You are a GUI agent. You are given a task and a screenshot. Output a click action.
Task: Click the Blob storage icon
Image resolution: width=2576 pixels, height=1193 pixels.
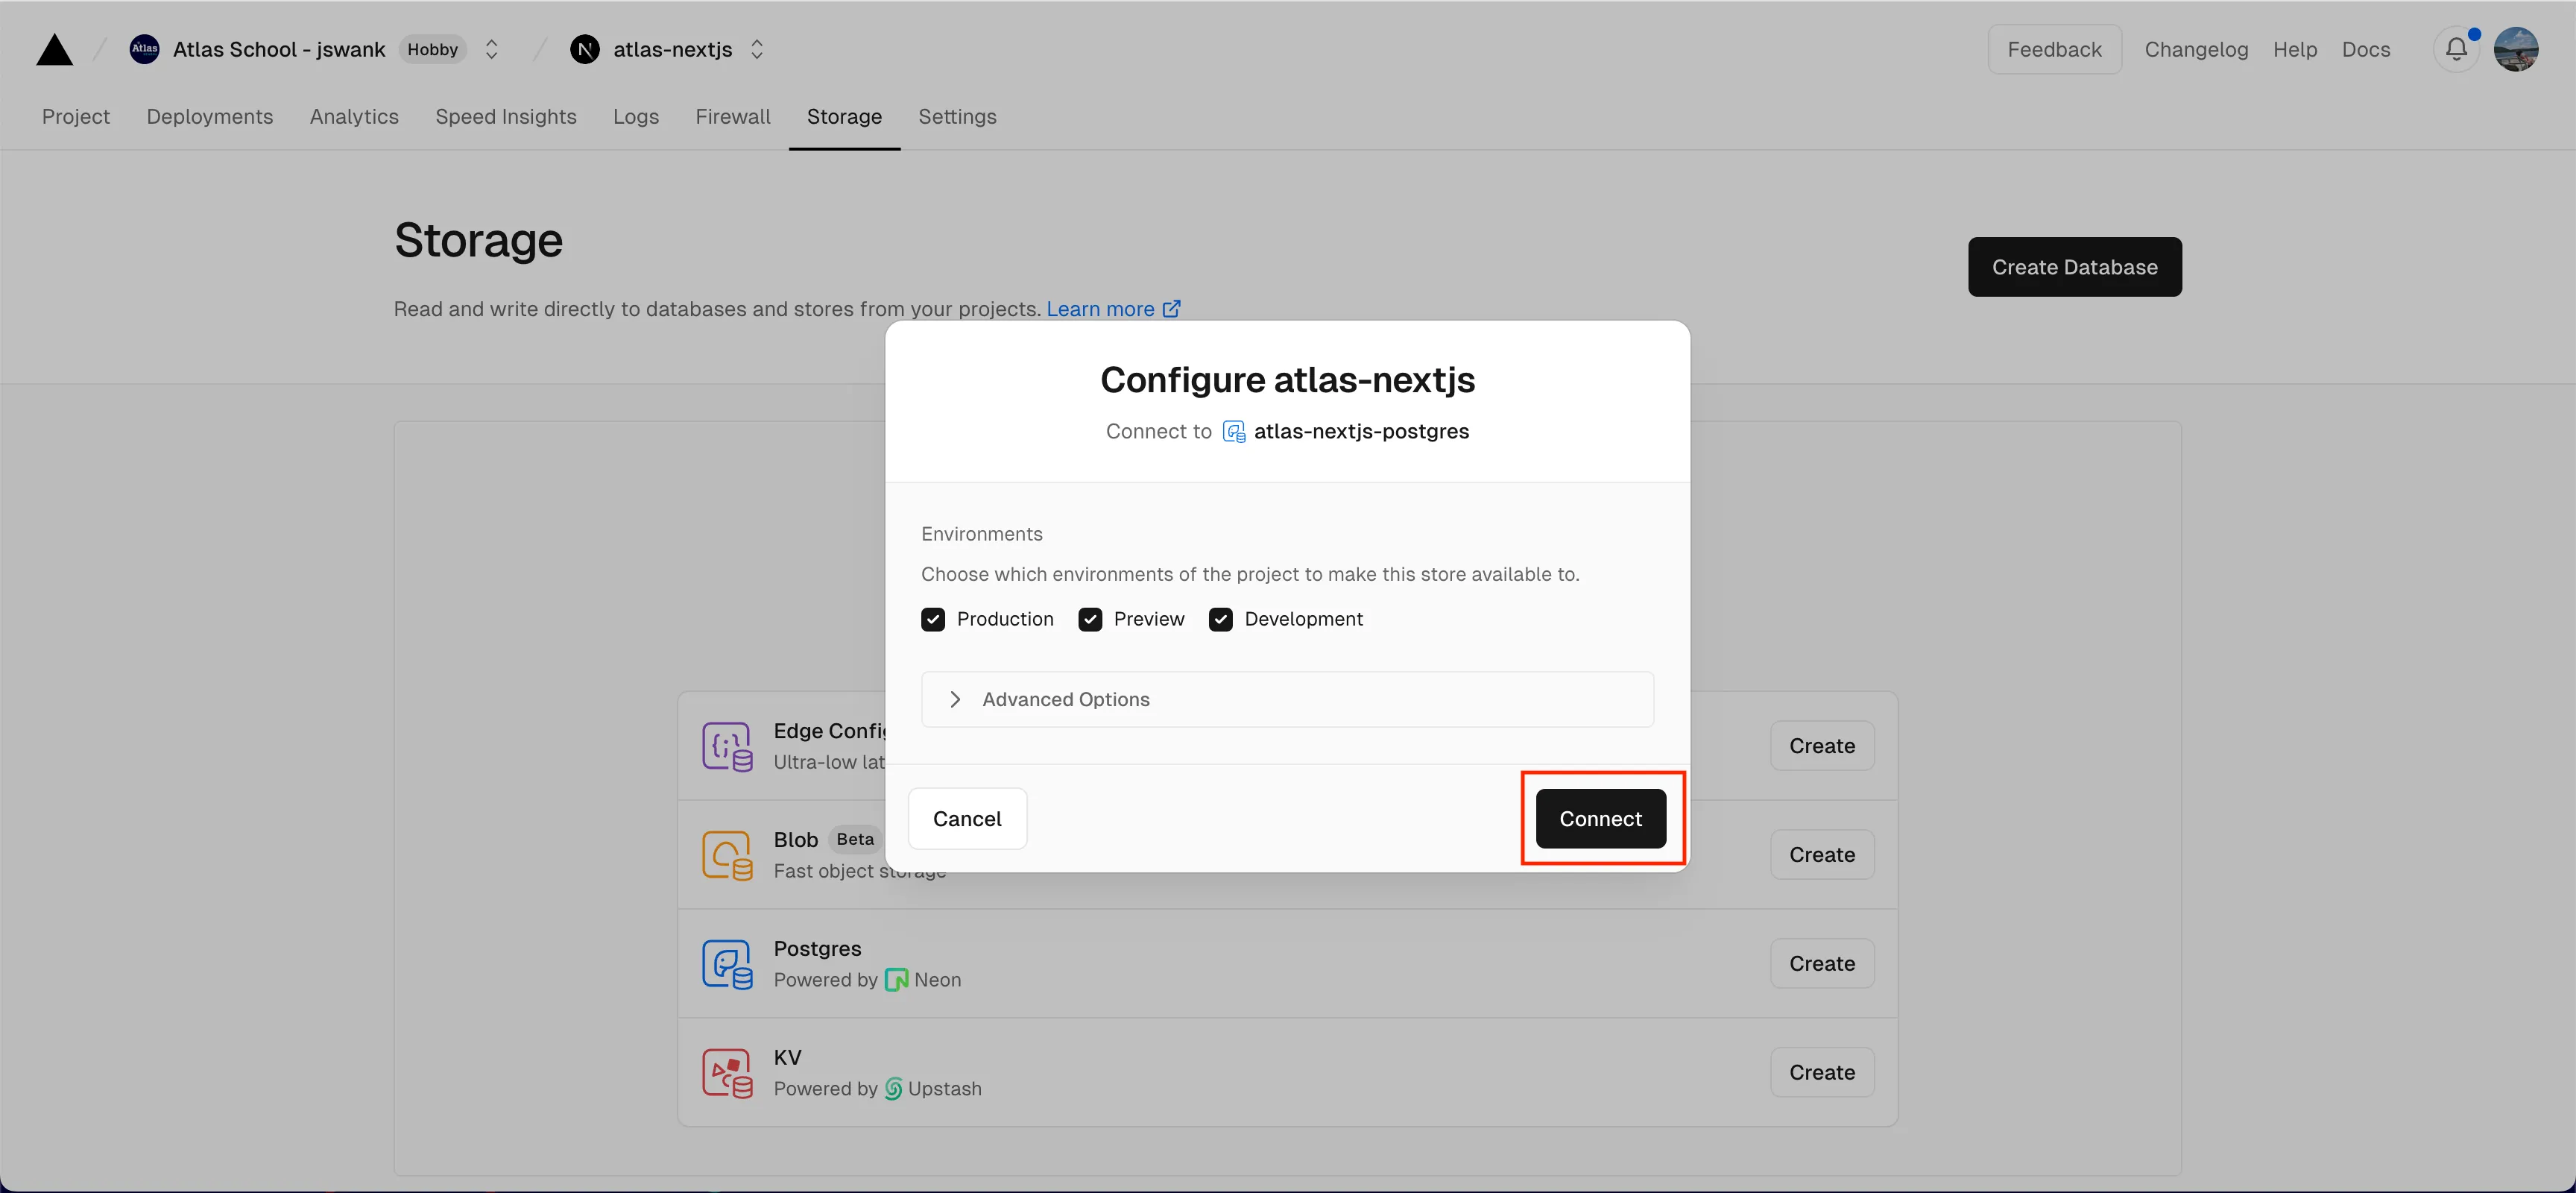tap(727, 855)
